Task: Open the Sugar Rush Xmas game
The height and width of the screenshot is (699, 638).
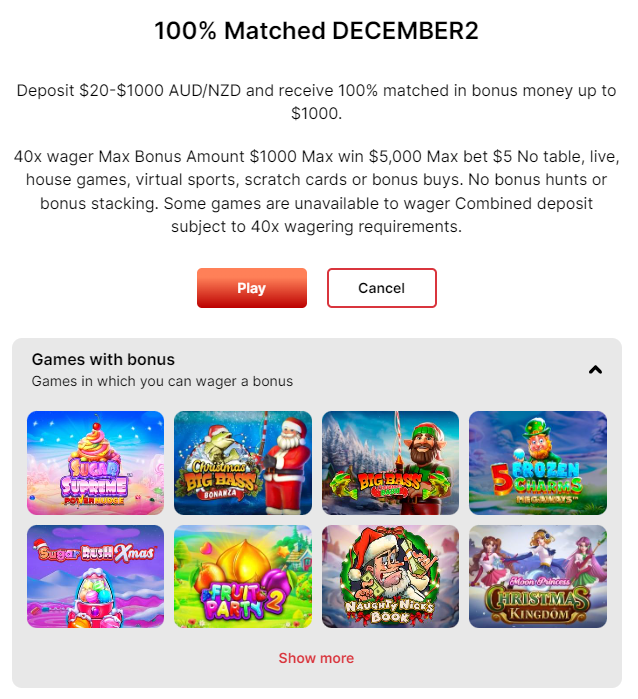Action: point(95,576)
